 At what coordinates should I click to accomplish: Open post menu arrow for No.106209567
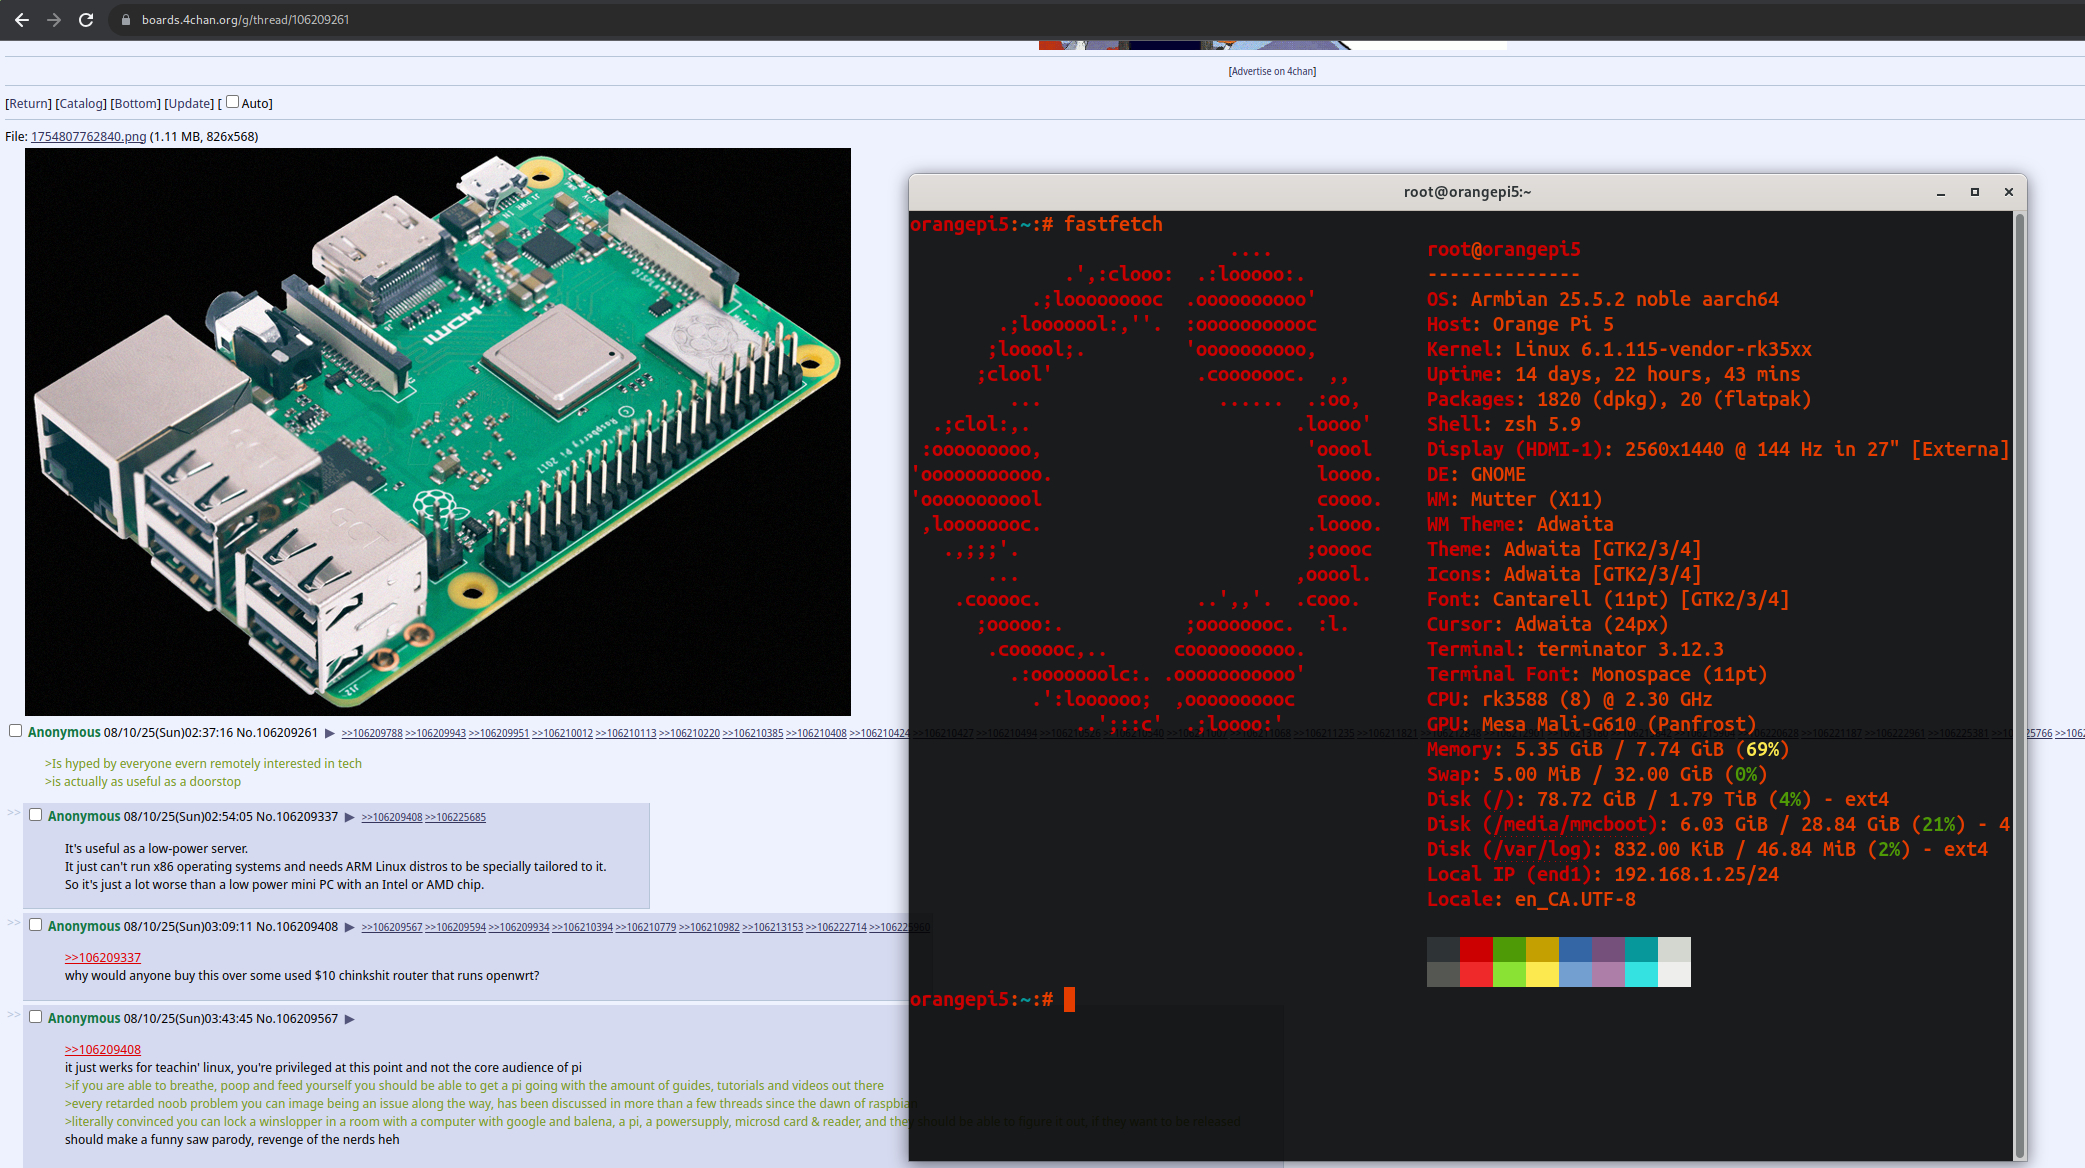(350, 1019)
